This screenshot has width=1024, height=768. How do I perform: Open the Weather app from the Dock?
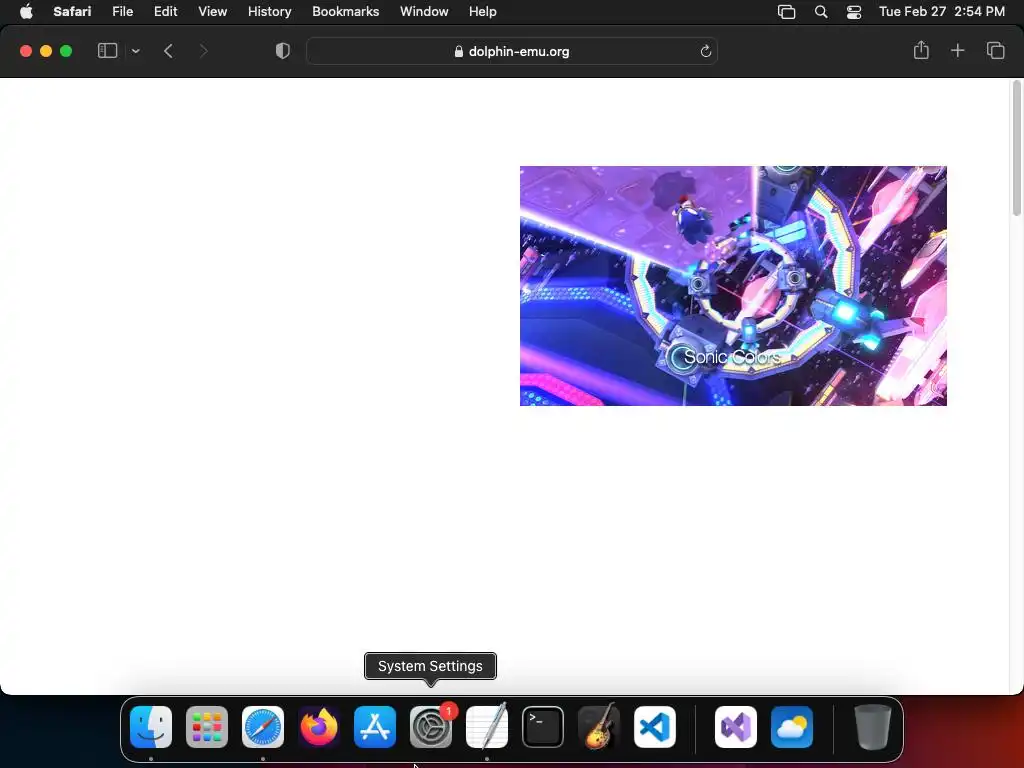point(792,727)
